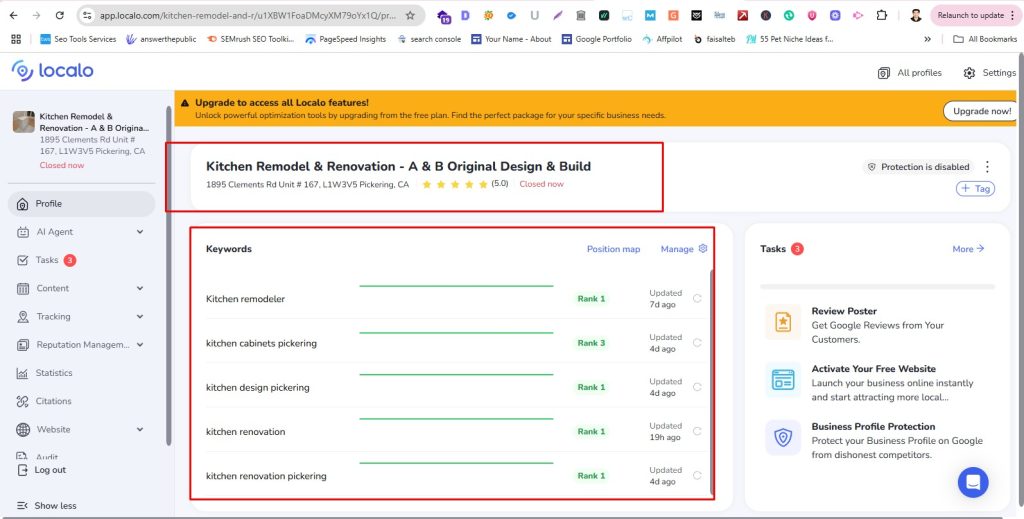Click AI Agent robot icon
This screenshot has width=1024, height=519.
(23, 232)
